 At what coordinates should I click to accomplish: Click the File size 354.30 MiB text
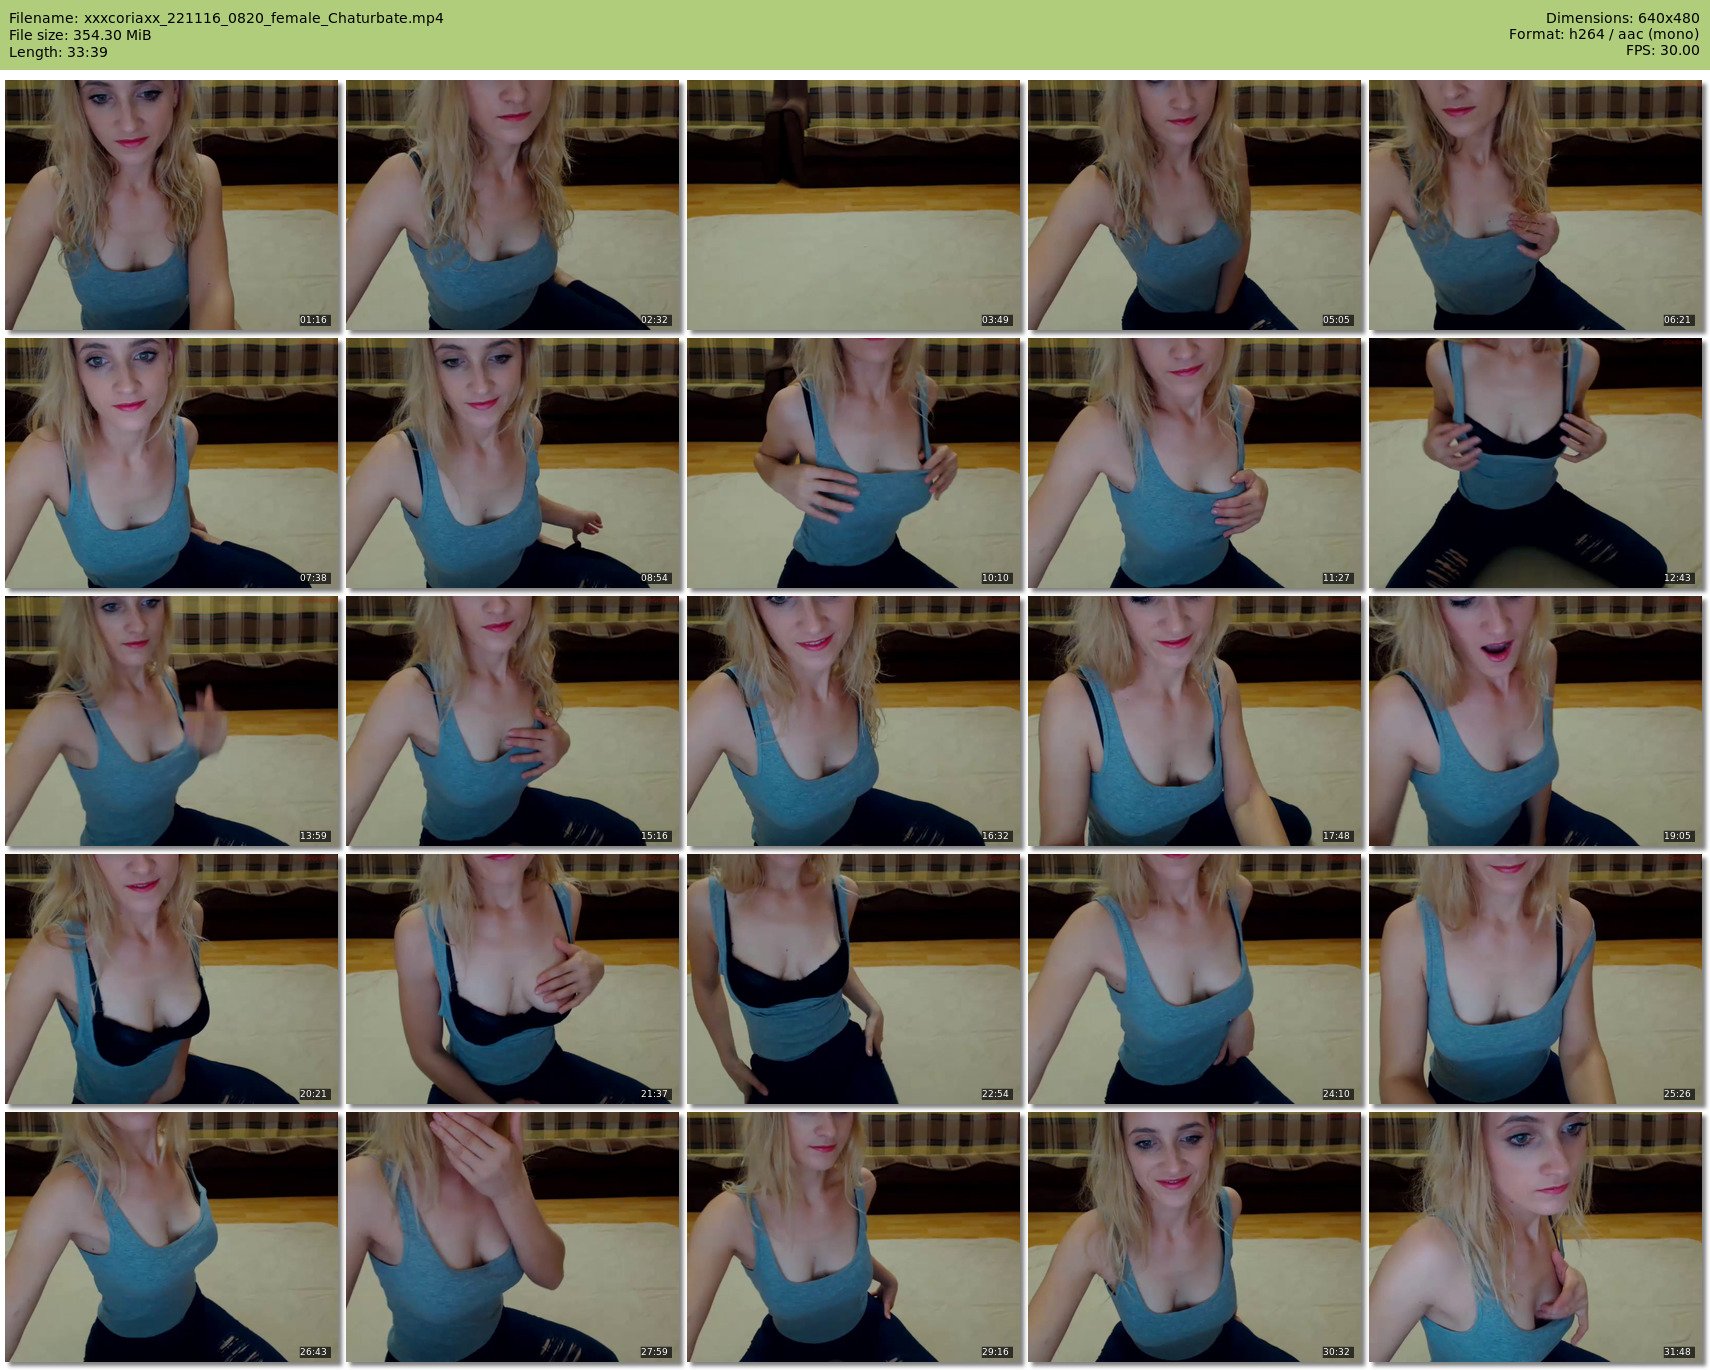(80, 35)
